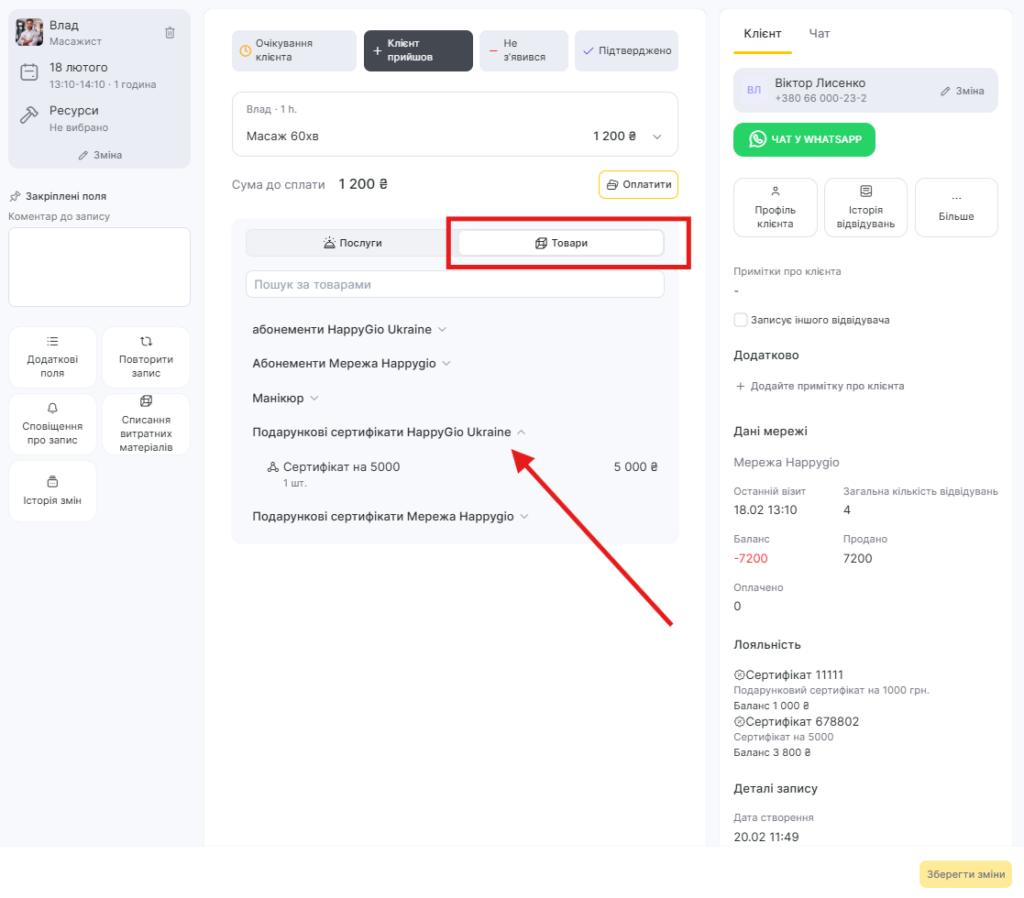Click the Оплатити button
Screen dimensions: 1024x898
click(638, 185)
